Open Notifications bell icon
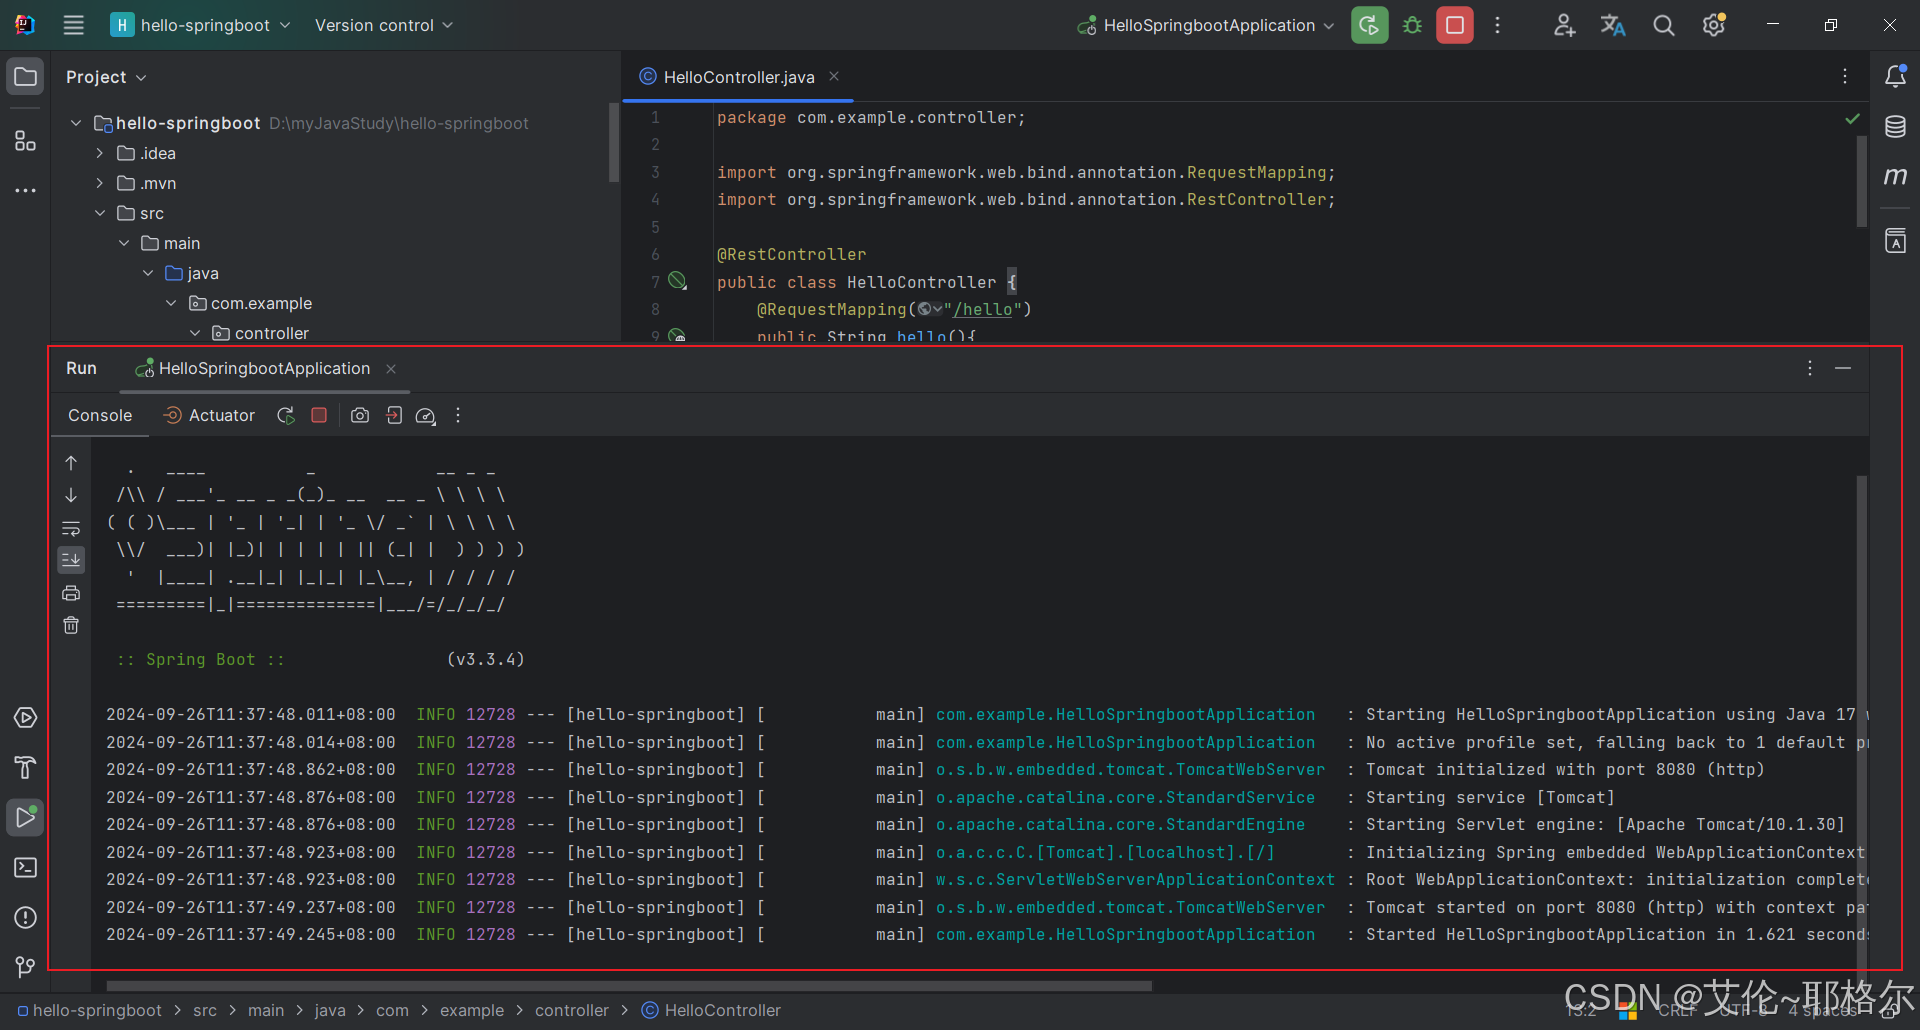Screen dimensions: 1920x1030 coord(1895,76)
